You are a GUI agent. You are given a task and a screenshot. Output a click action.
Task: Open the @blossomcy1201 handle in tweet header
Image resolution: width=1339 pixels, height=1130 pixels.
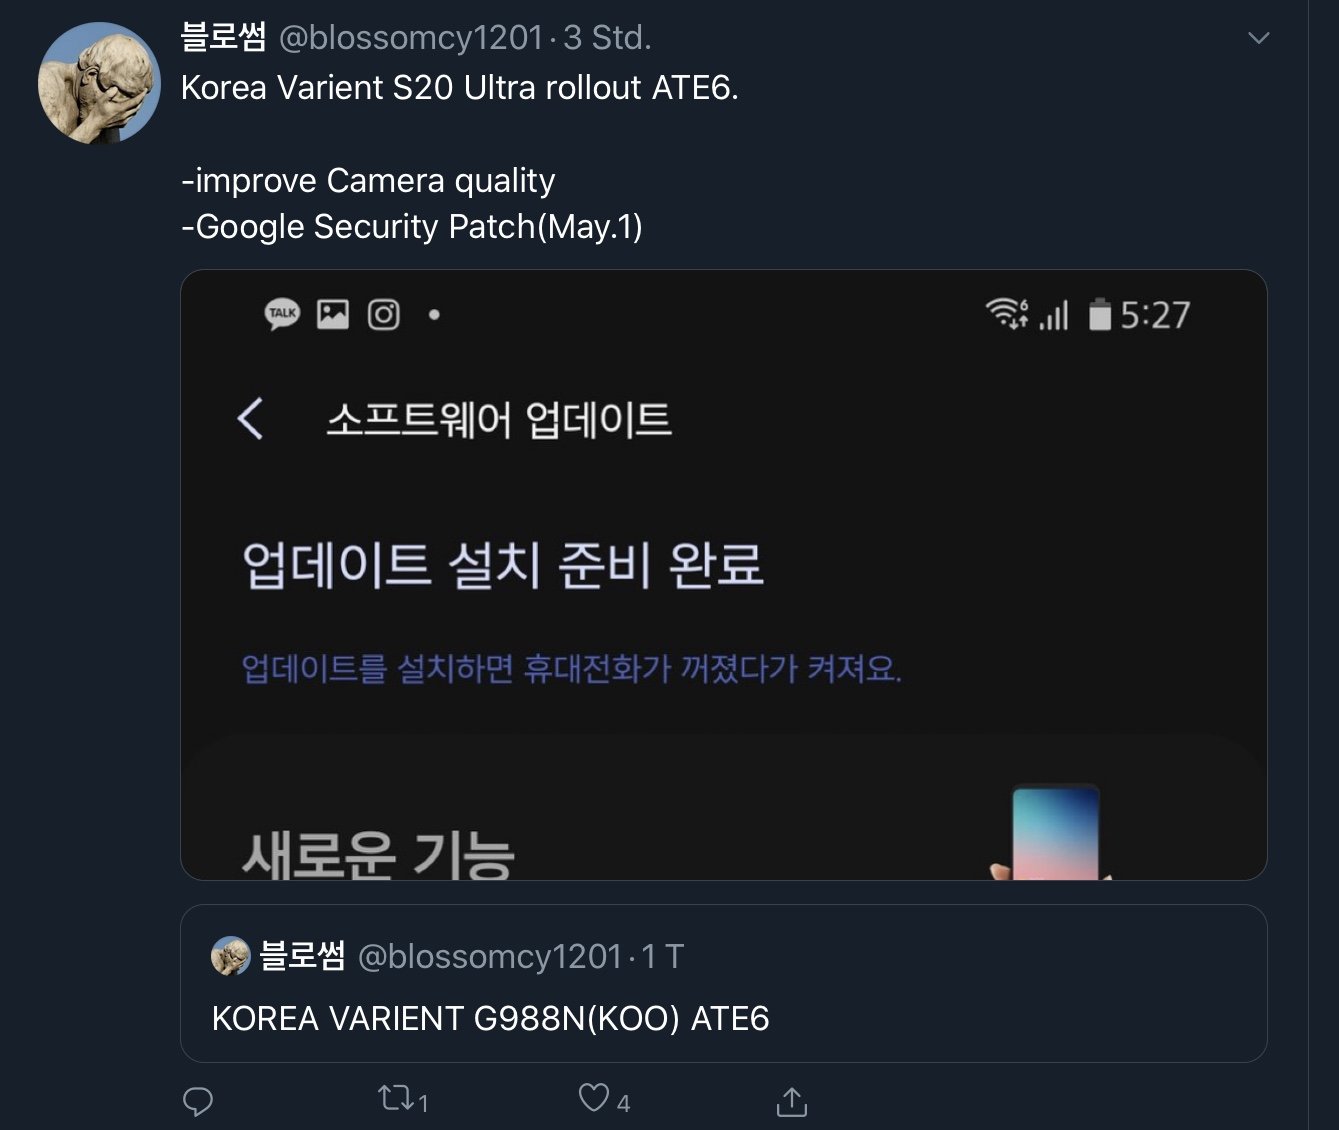click(410, 38)
